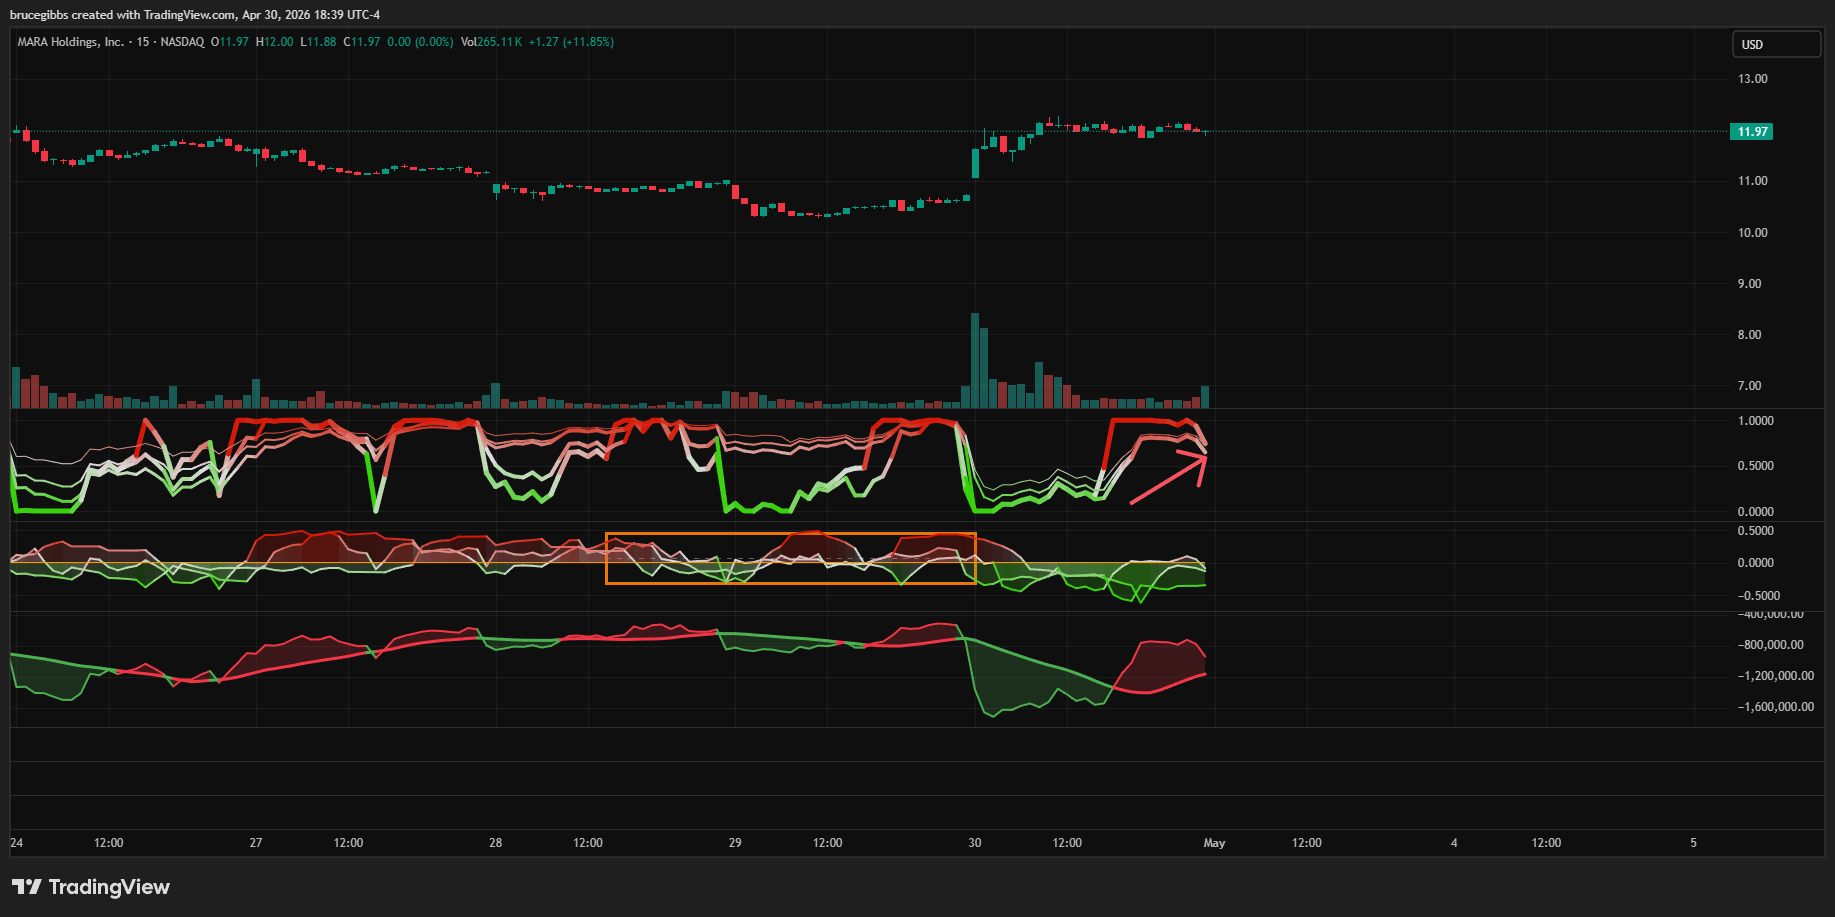This screenshot has height=917, width=1835.
Task: Click the MARA Holdings, Inc. symbol title
Action: [70, 42]
